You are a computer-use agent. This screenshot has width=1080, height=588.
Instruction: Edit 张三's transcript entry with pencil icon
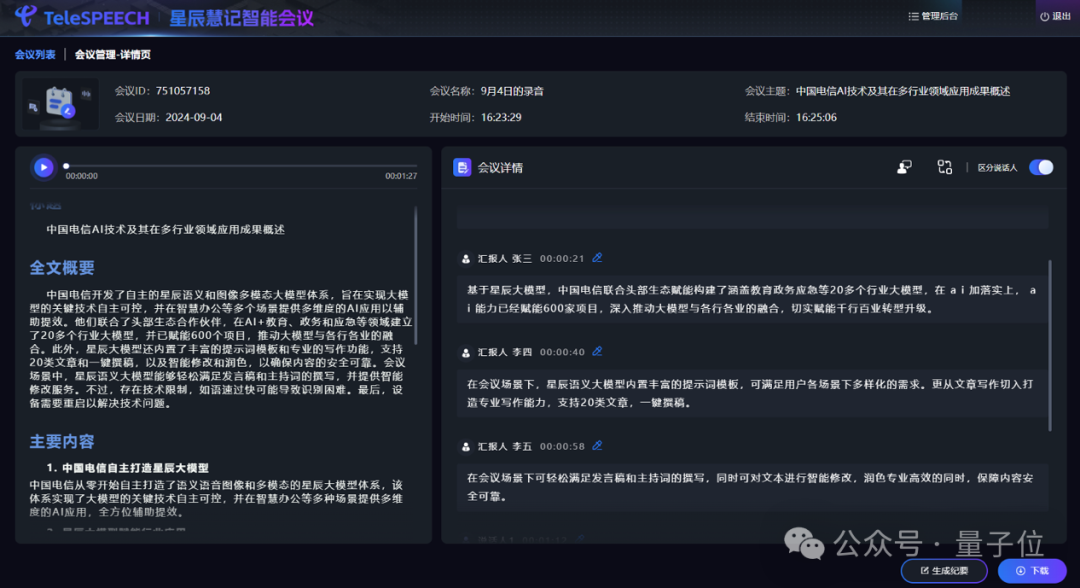click(597, 258)
